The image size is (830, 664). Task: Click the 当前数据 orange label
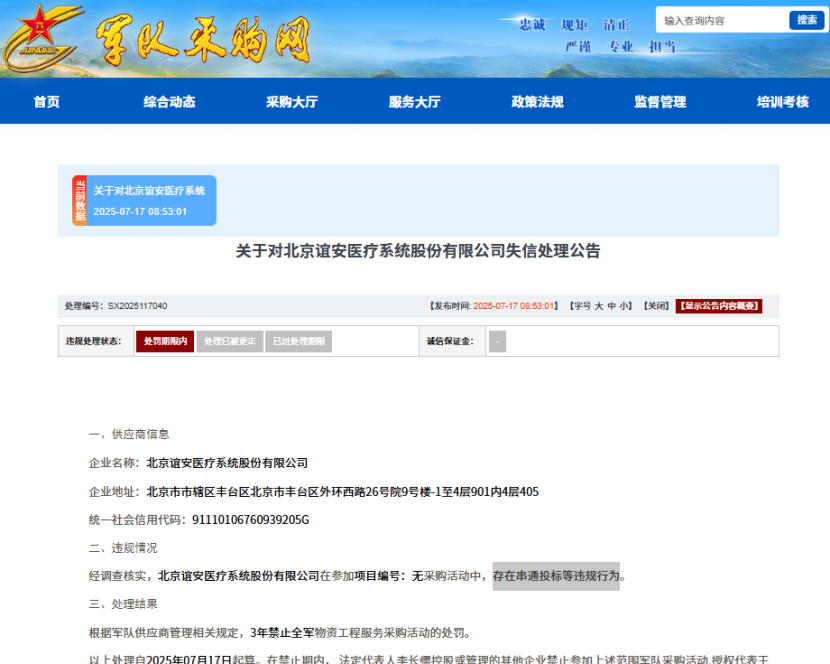(x=79, y=201)
